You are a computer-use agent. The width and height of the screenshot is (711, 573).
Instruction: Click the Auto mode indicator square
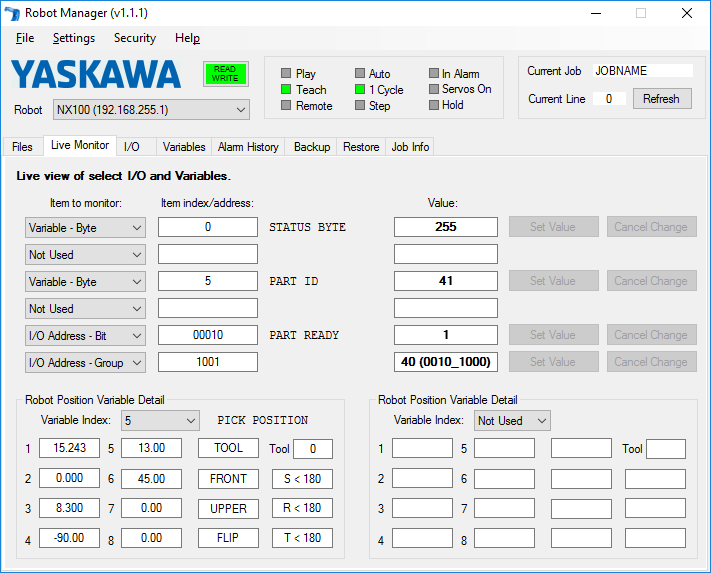click(360, 74)
